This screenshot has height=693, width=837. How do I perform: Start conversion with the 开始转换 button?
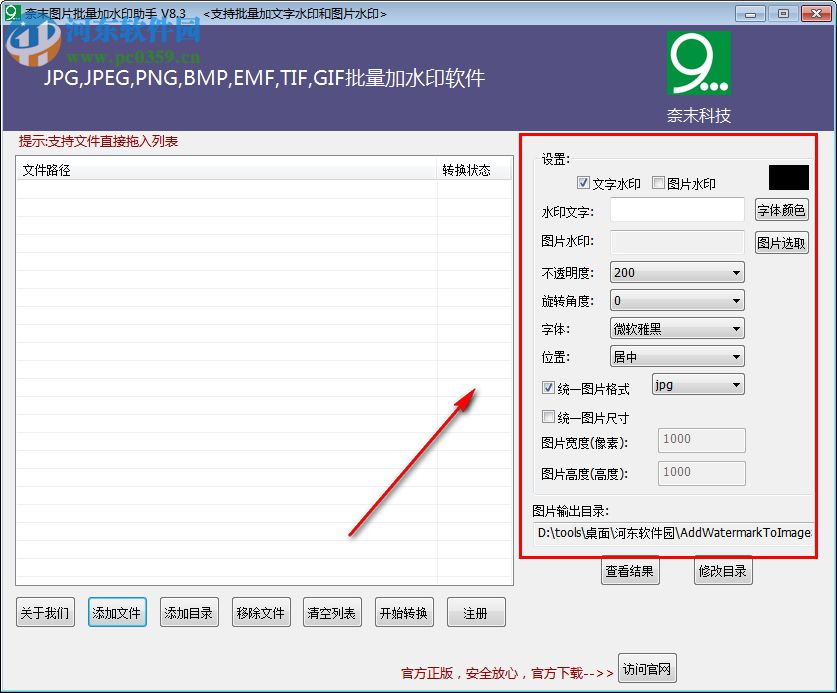coord(404,612)
